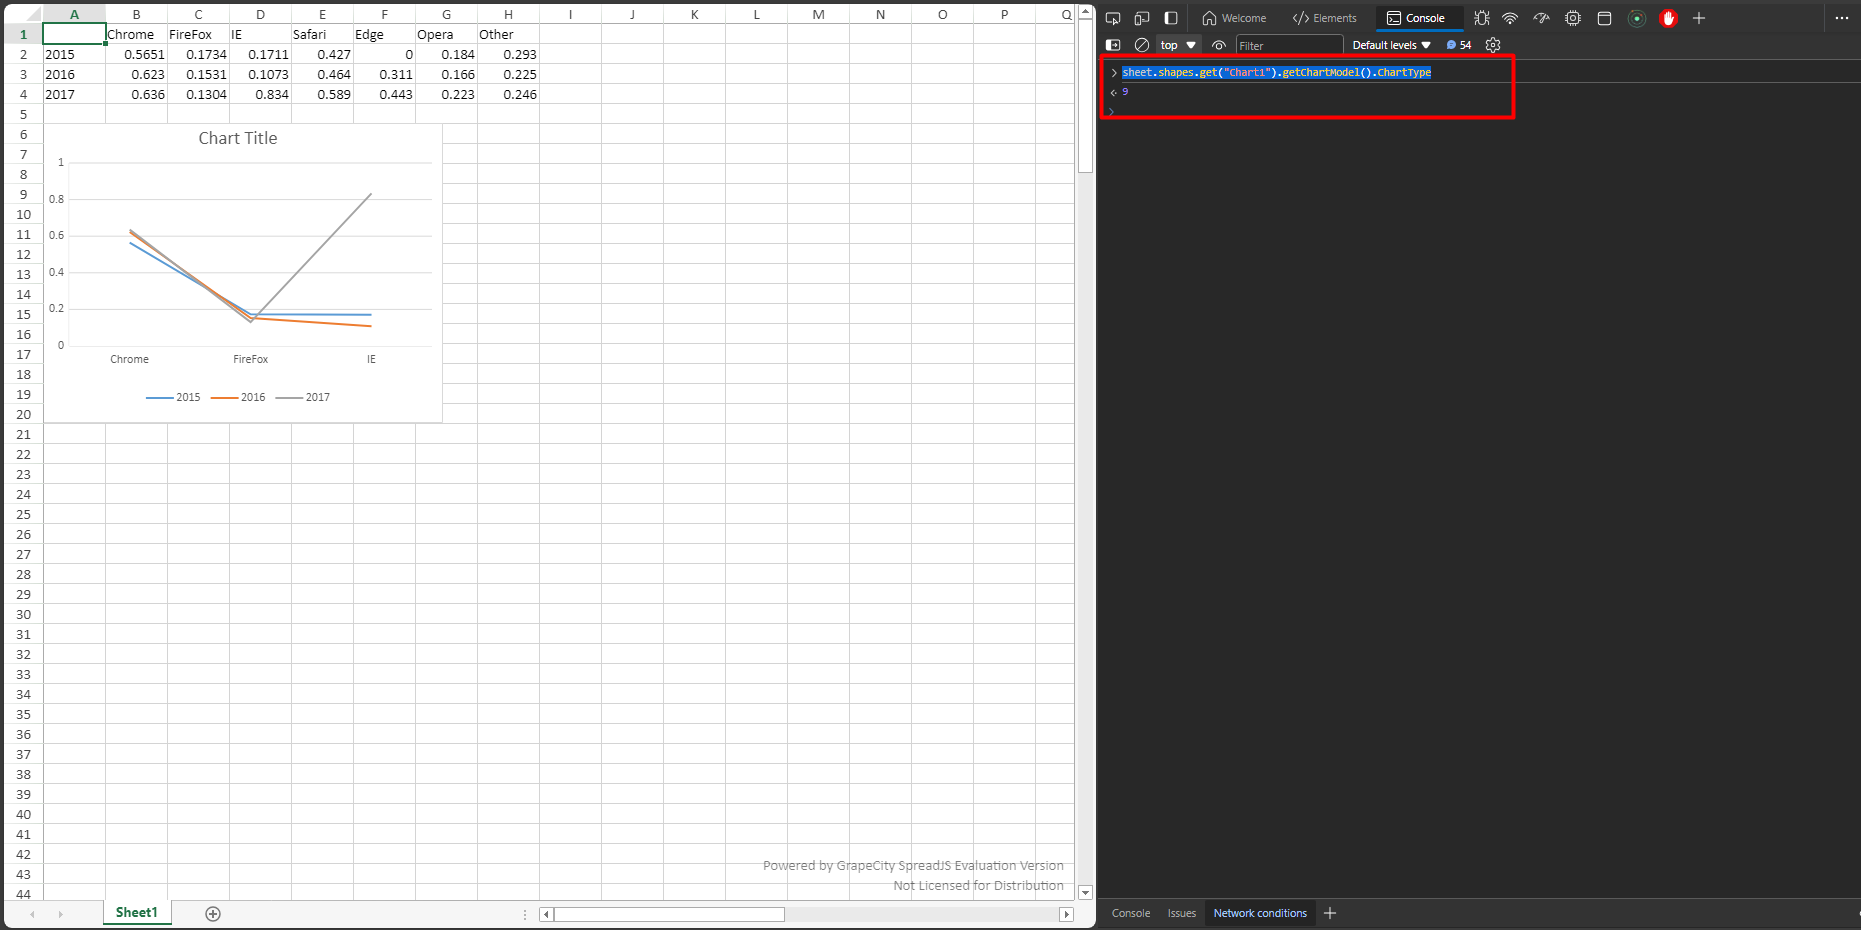Image resolution: width=1861 pixels, height=930 pixels.
Task: Select the Network conditions drawer tab
Action: (1260, 913)
